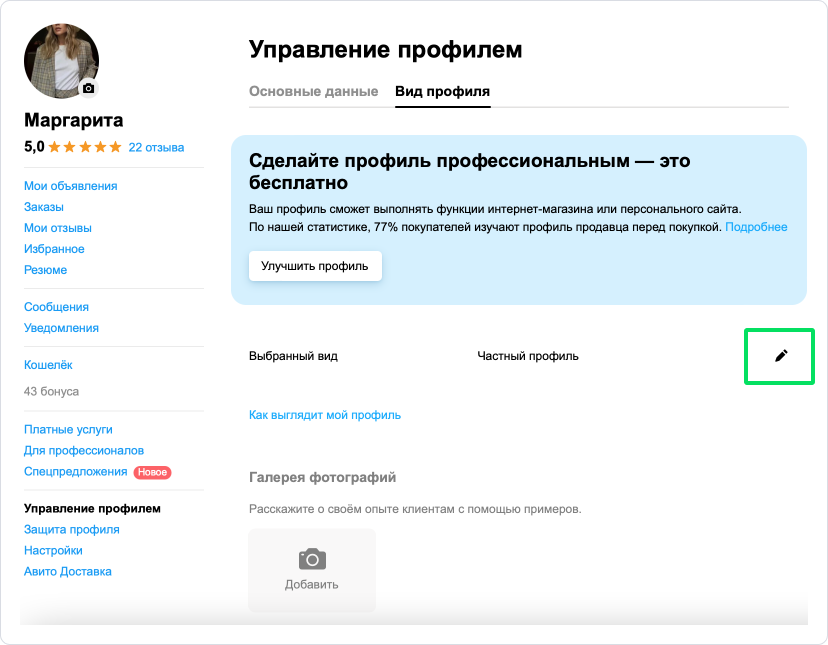Image resolution: width=828 pixels, height=645 pixels.
Task: Click the Частный профиль value text
Action: point(528,356)
